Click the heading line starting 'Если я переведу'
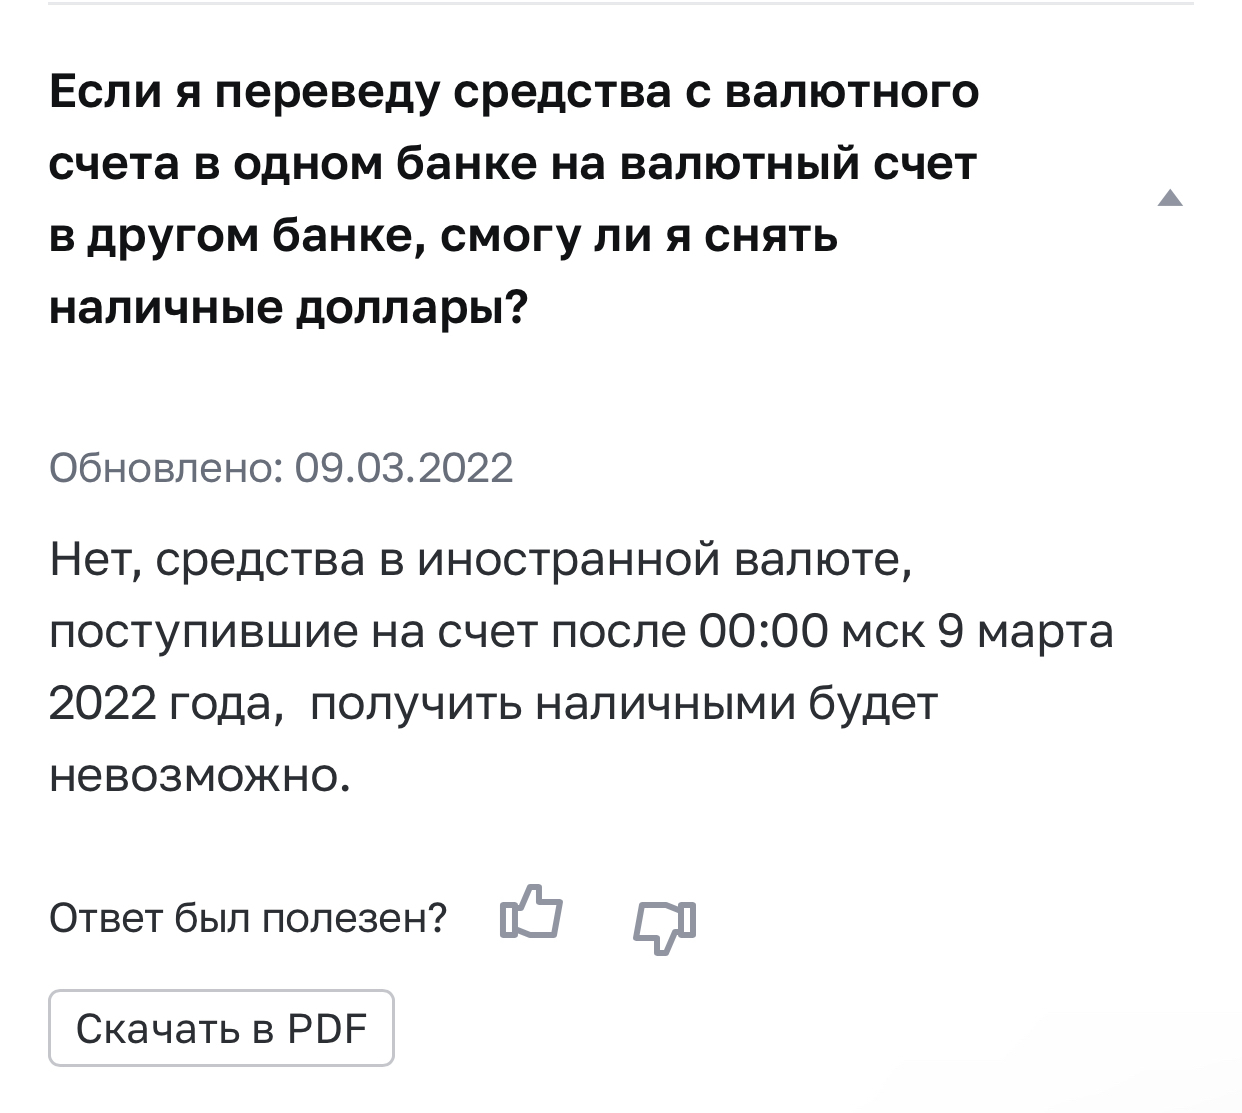 (514, 92)
